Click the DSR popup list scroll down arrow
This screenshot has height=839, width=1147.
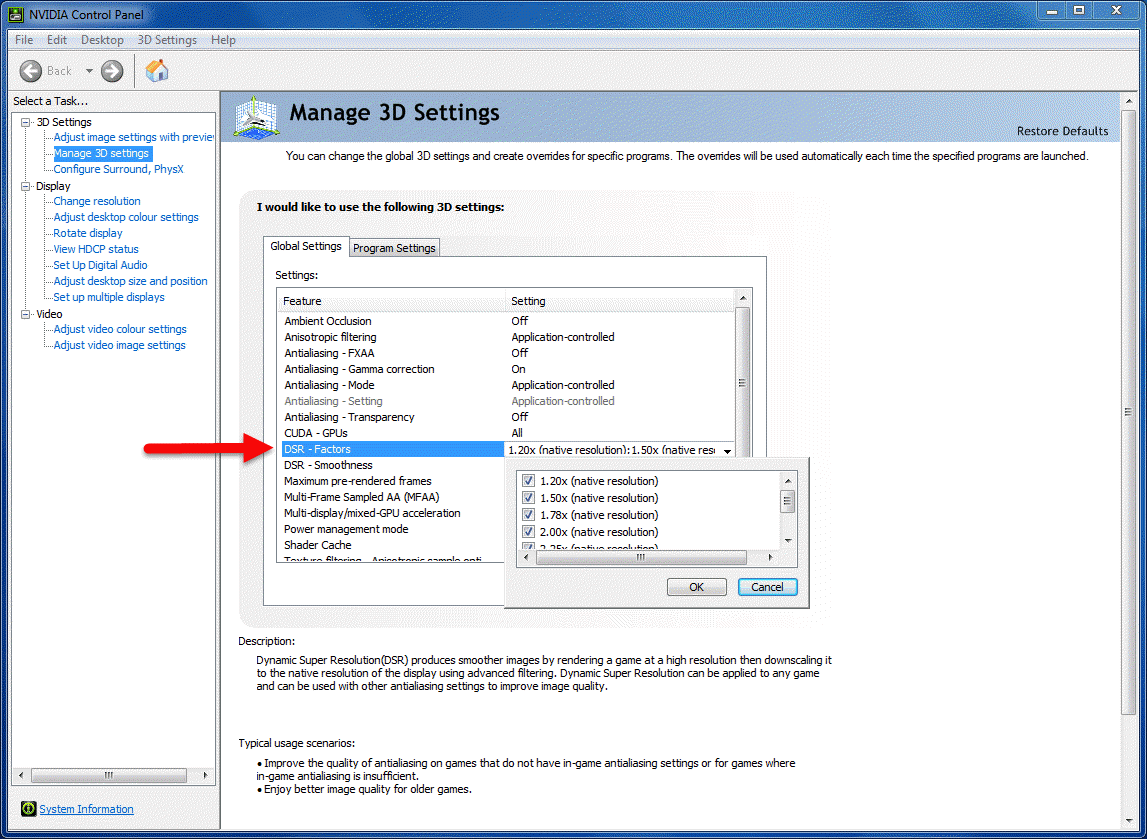[788, 541]
